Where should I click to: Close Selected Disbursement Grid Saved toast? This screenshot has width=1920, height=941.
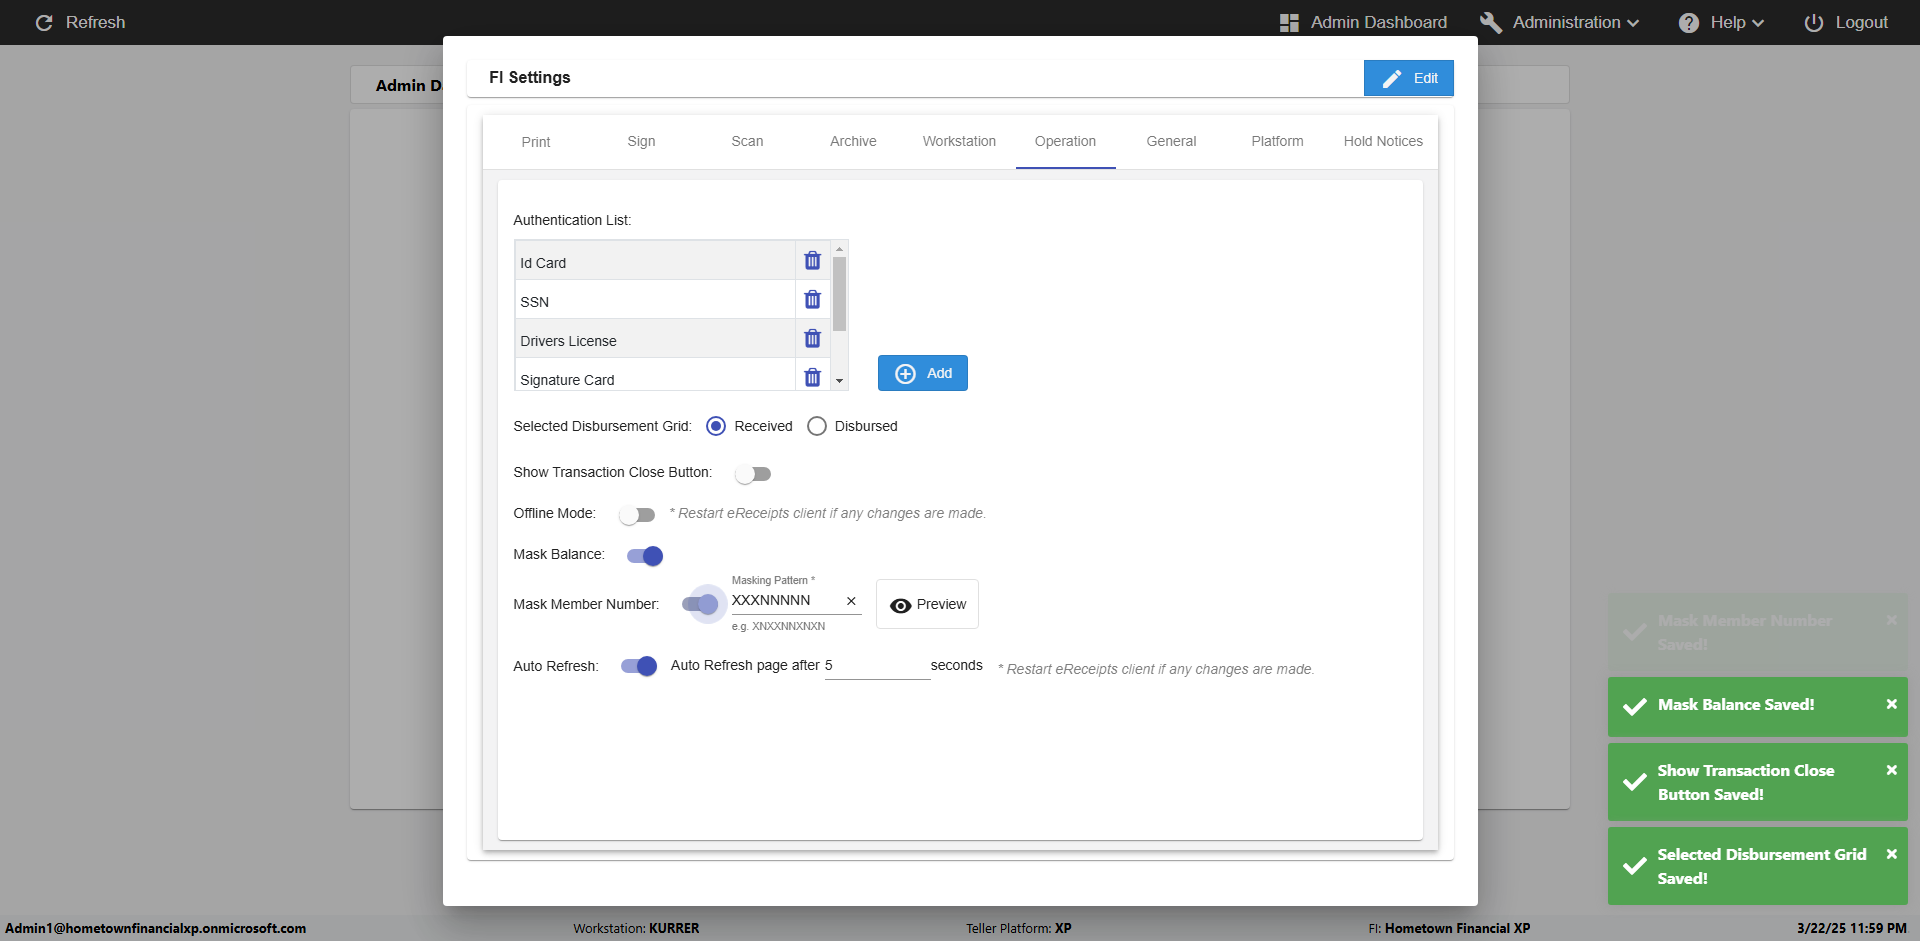coord(1891,854)
